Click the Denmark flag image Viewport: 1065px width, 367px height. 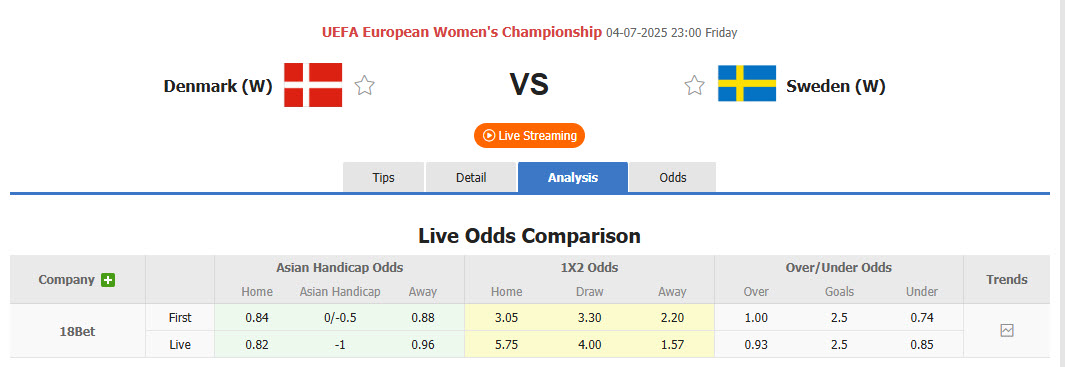tap(313, 85)
